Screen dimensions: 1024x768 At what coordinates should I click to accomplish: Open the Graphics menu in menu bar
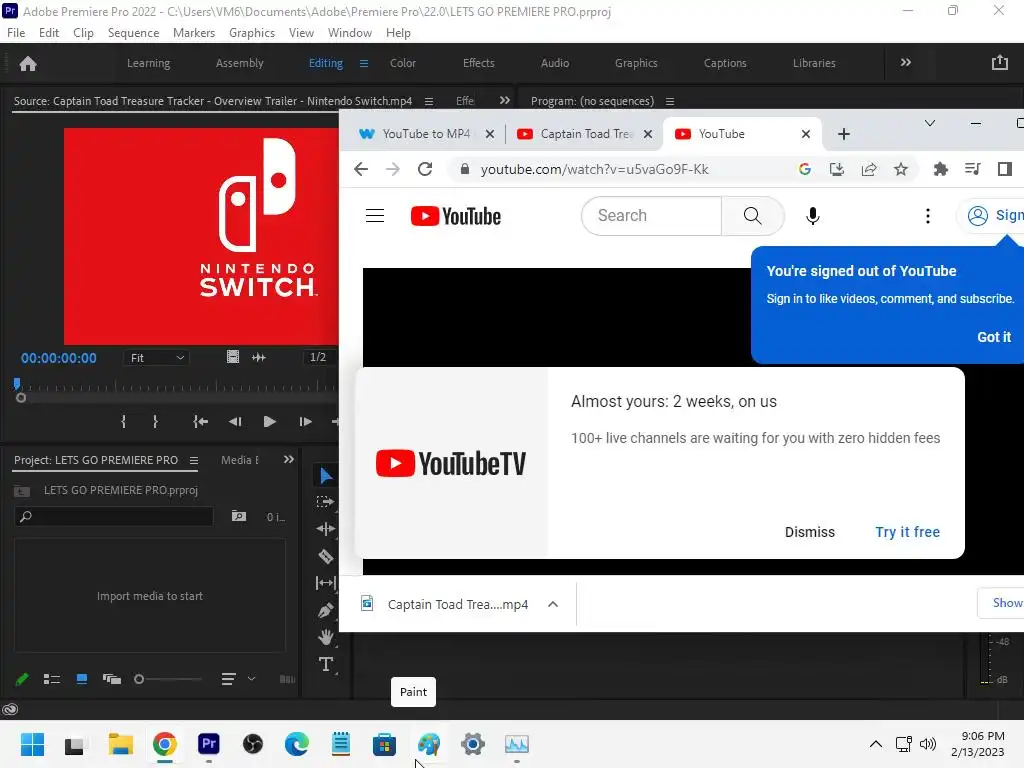coord(251,33)
